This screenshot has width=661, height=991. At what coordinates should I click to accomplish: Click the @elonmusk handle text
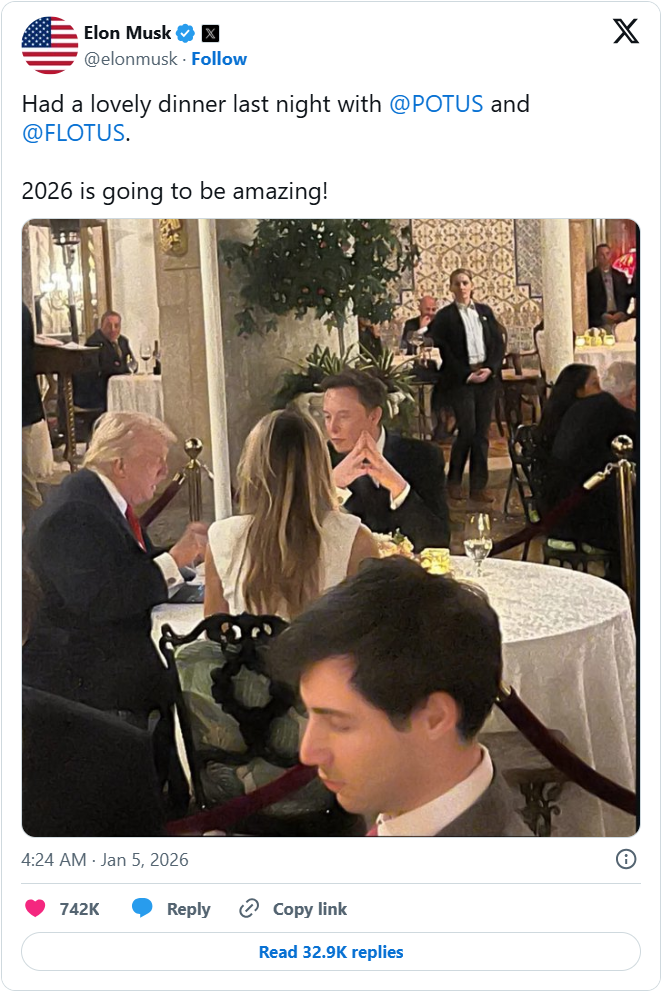(x=129, y=59)
